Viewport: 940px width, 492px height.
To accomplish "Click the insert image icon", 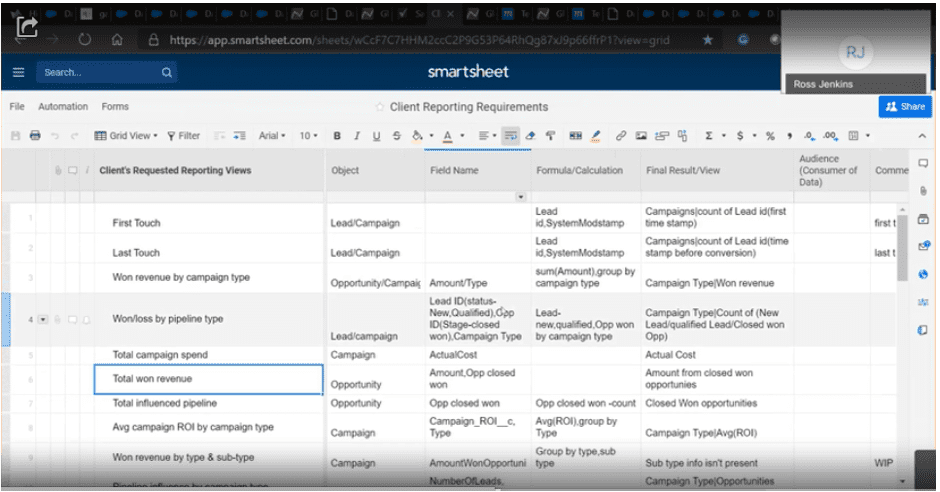I will (641, 136).
